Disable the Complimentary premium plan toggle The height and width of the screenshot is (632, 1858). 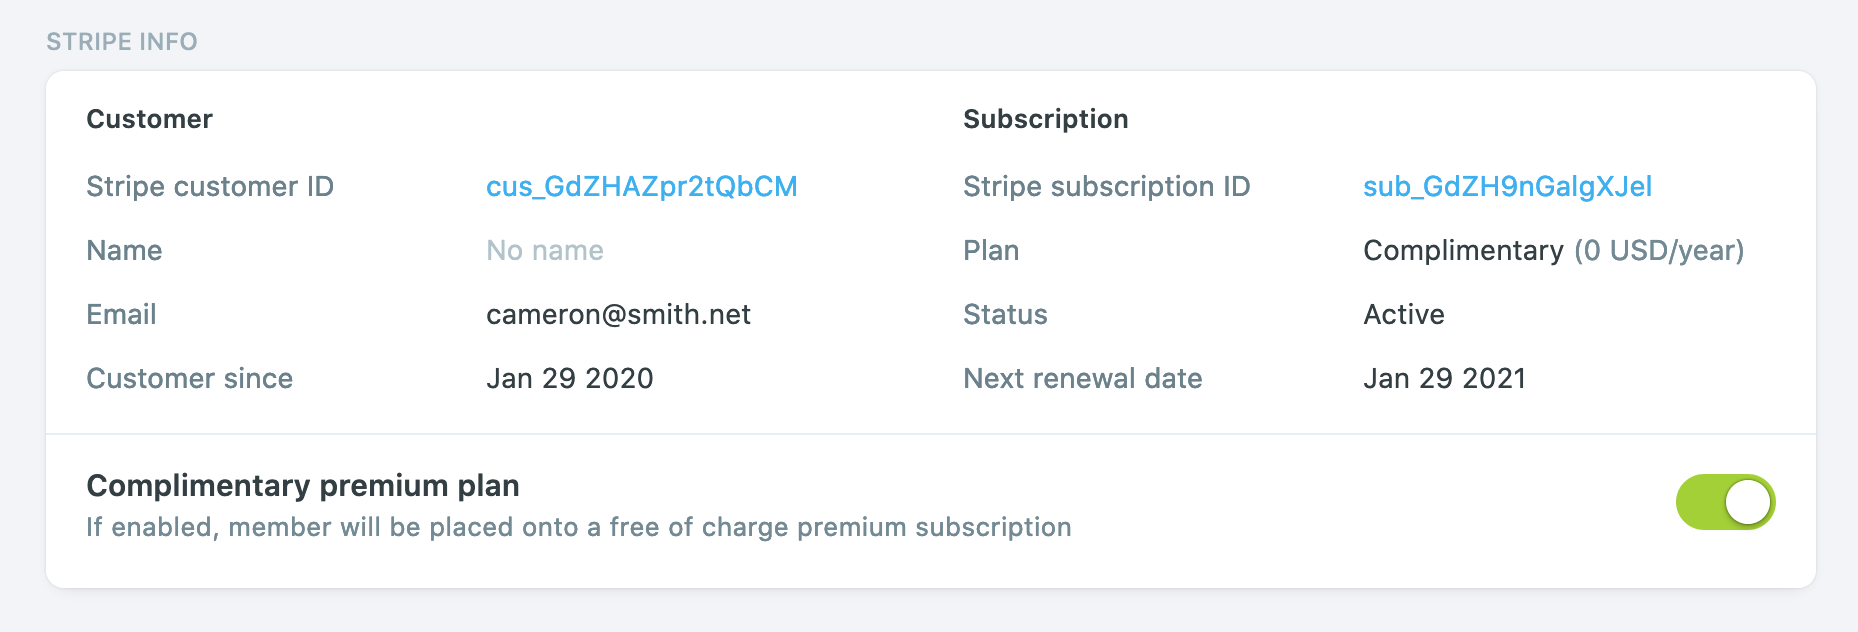pos(1725,502)
